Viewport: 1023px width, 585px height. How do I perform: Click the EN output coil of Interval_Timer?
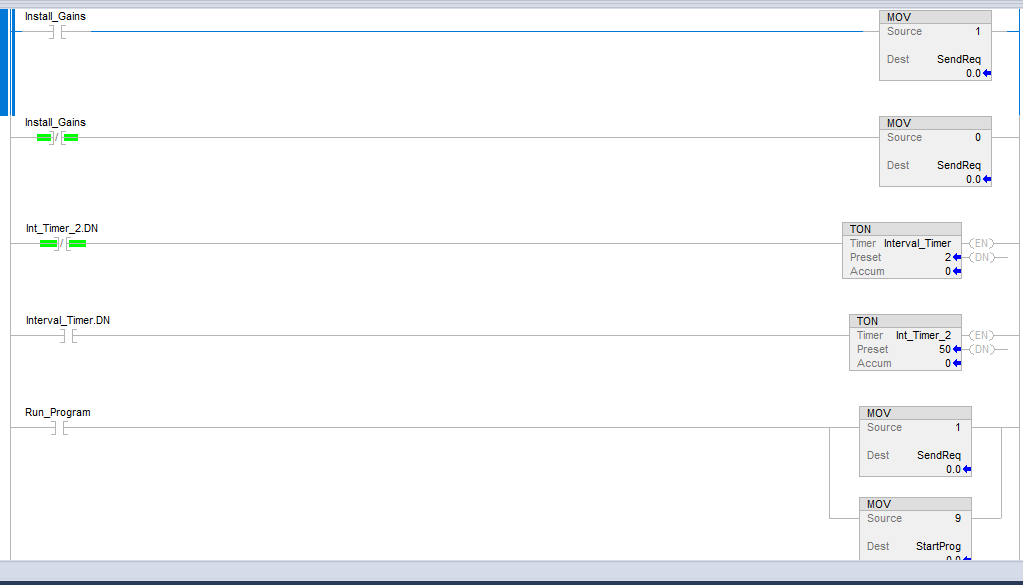tap(980, 243)
